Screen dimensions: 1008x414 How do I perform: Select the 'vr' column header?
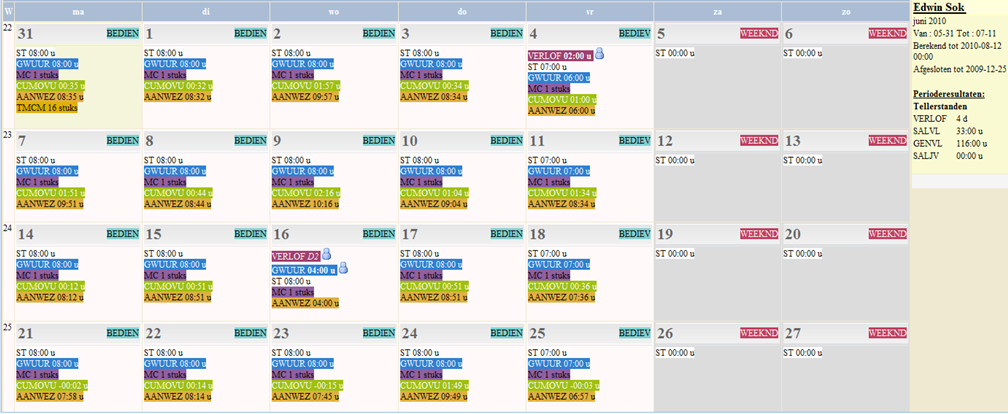coord(590,11)
